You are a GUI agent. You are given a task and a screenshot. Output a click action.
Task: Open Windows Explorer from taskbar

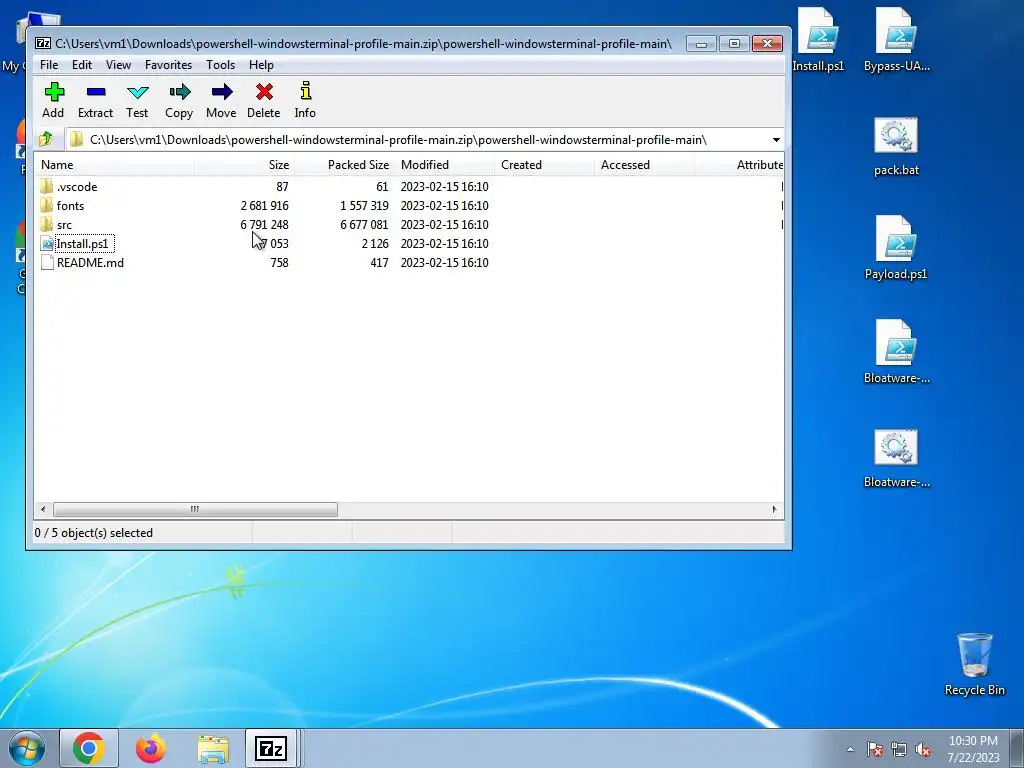point(213,748)
